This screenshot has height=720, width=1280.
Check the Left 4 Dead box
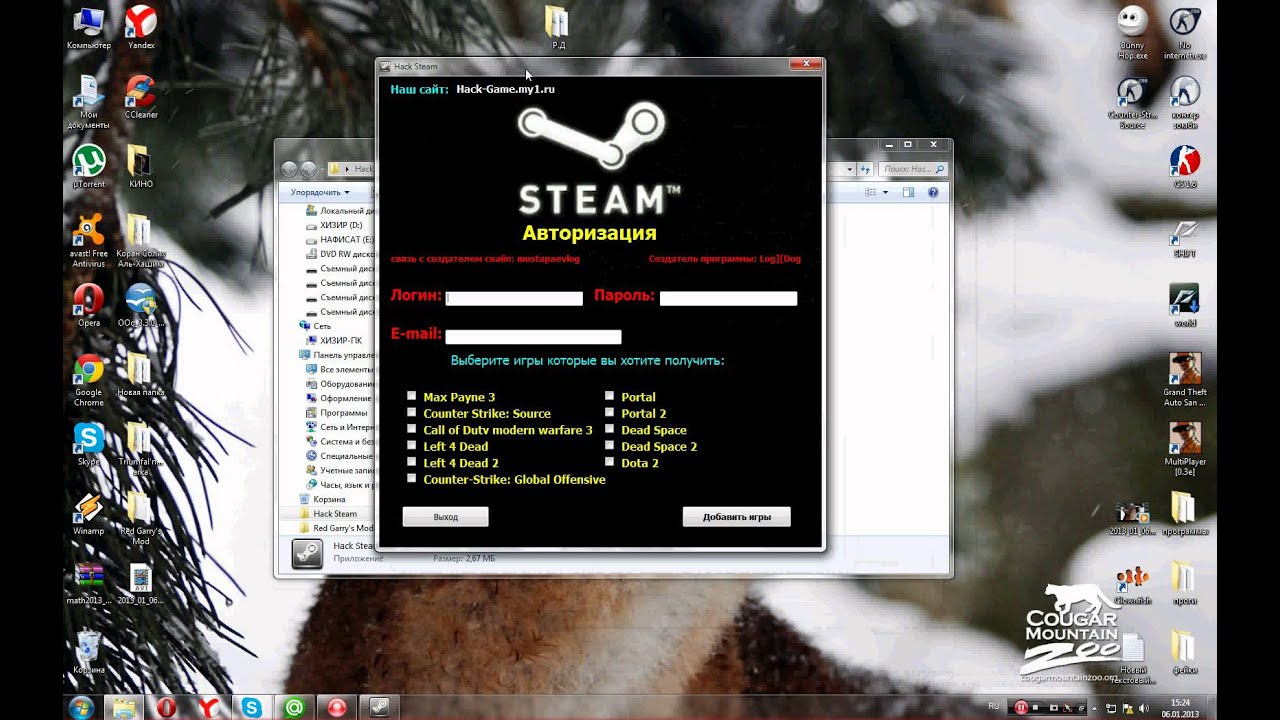[x=411, y=445]
